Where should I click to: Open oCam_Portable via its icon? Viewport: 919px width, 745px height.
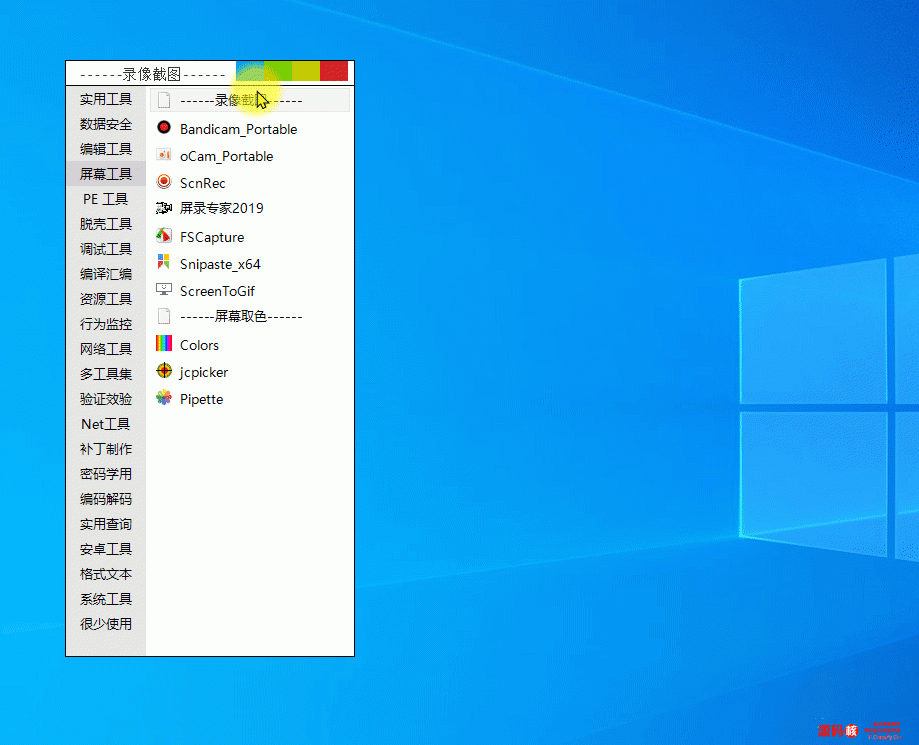tap(164, 155)
